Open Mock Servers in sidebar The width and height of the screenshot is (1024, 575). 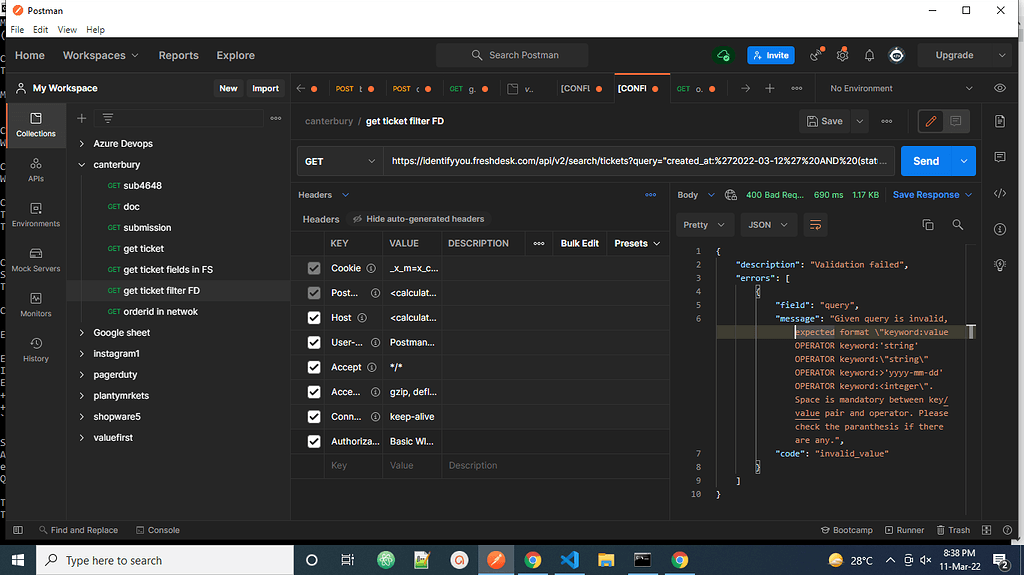35,259
